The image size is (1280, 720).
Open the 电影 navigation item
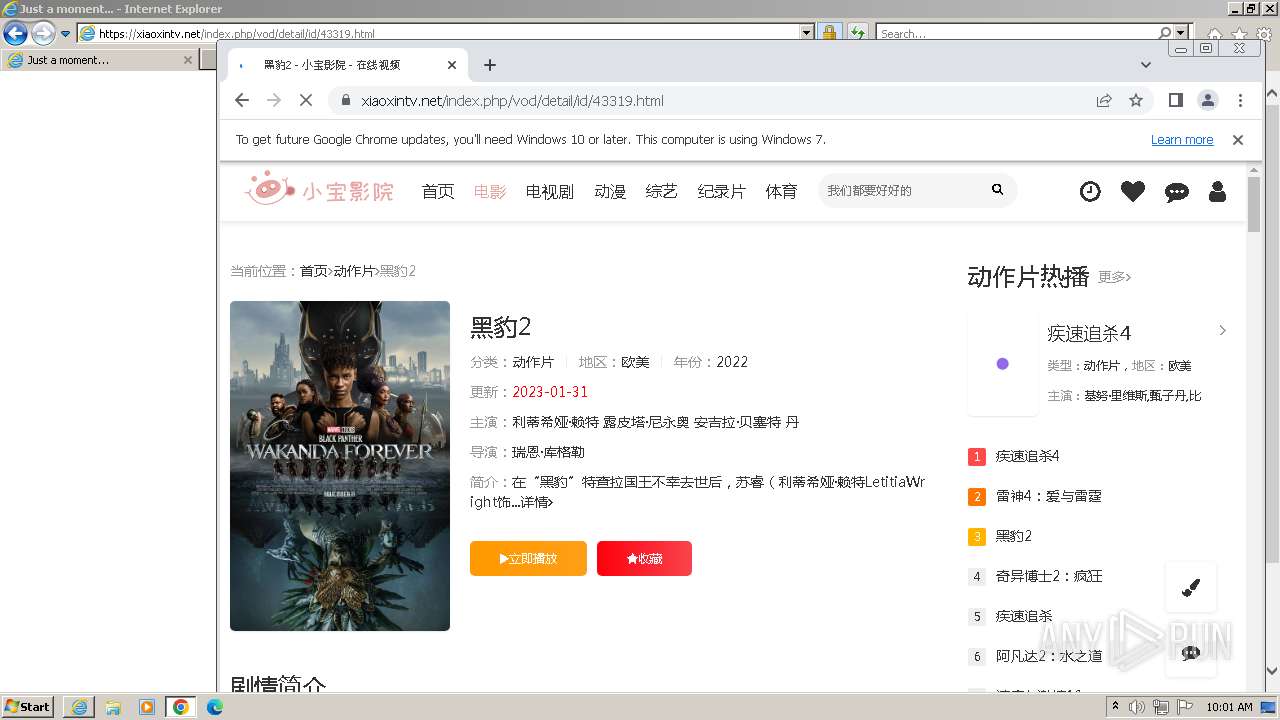point(490,191)
